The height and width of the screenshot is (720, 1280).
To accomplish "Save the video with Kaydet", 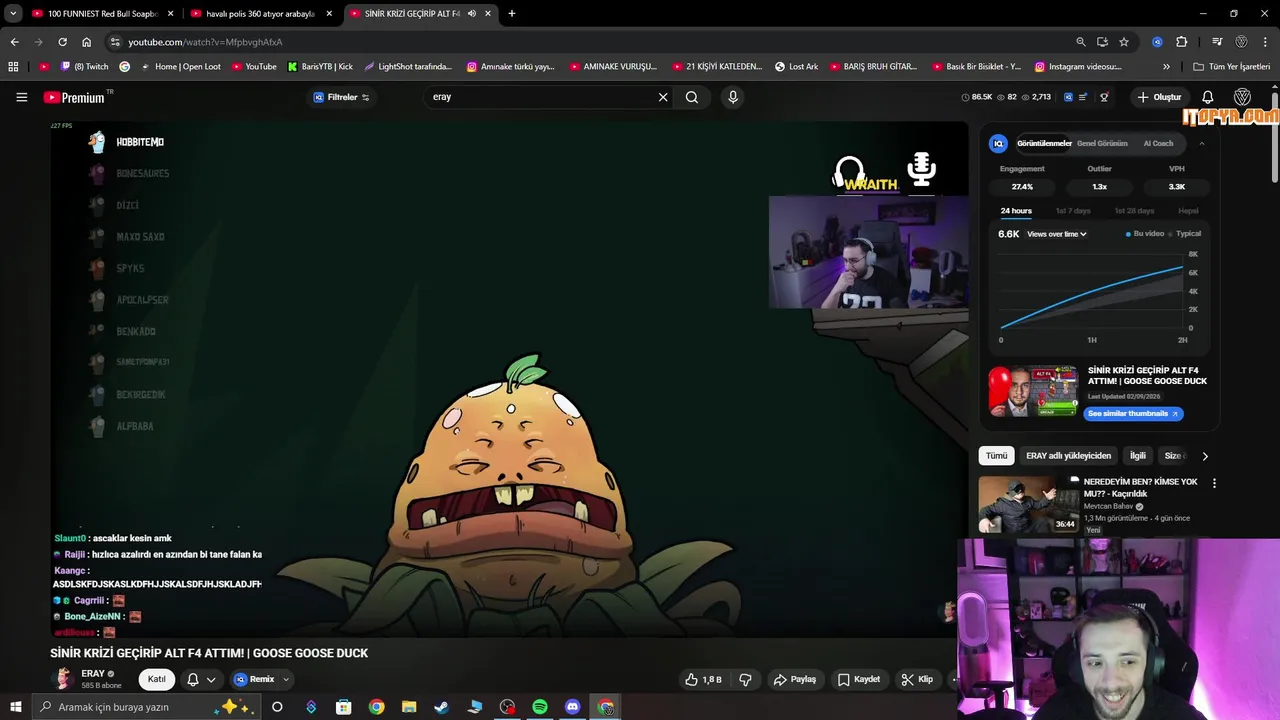I will pos(859,679).
